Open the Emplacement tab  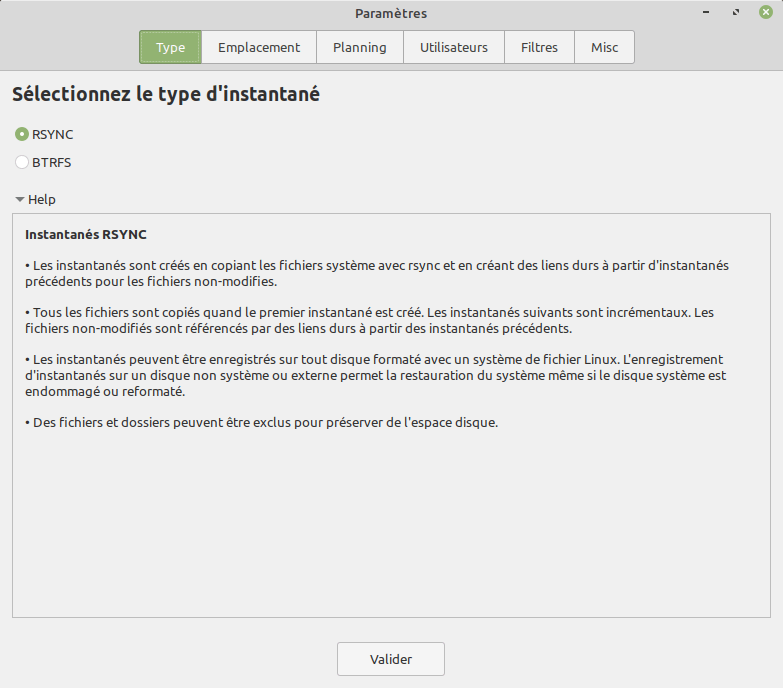259,47
